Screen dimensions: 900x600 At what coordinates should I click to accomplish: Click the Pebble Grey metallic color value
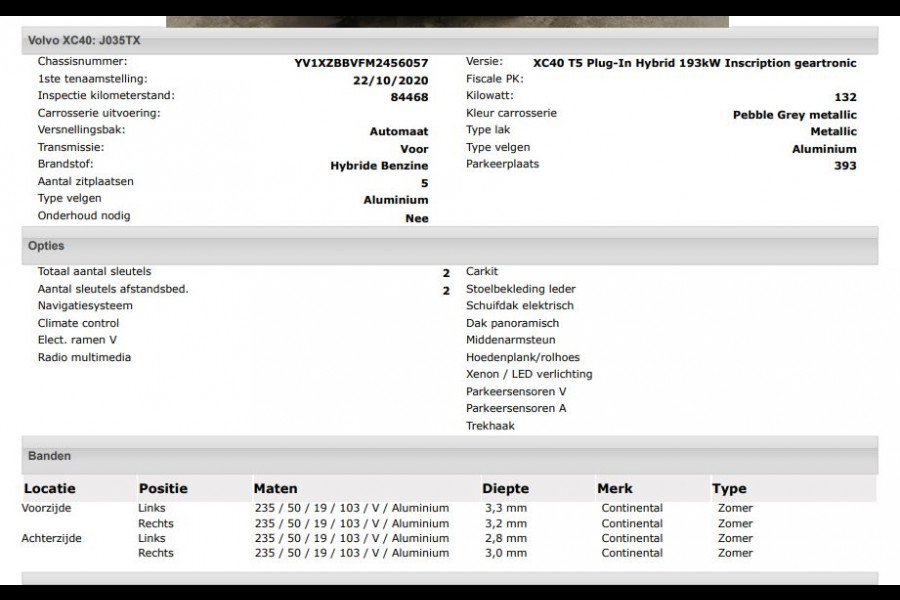coord(793,113)
